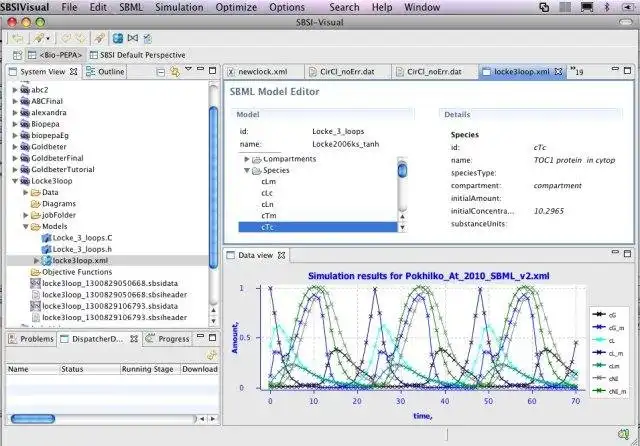Viewport: 640px width, 446px height.
Task: Expand the jobFolder folder
Action: 26,215
